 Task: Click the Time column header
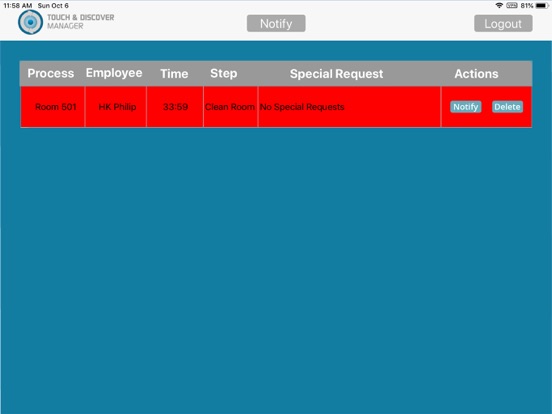tap(174, 74)
